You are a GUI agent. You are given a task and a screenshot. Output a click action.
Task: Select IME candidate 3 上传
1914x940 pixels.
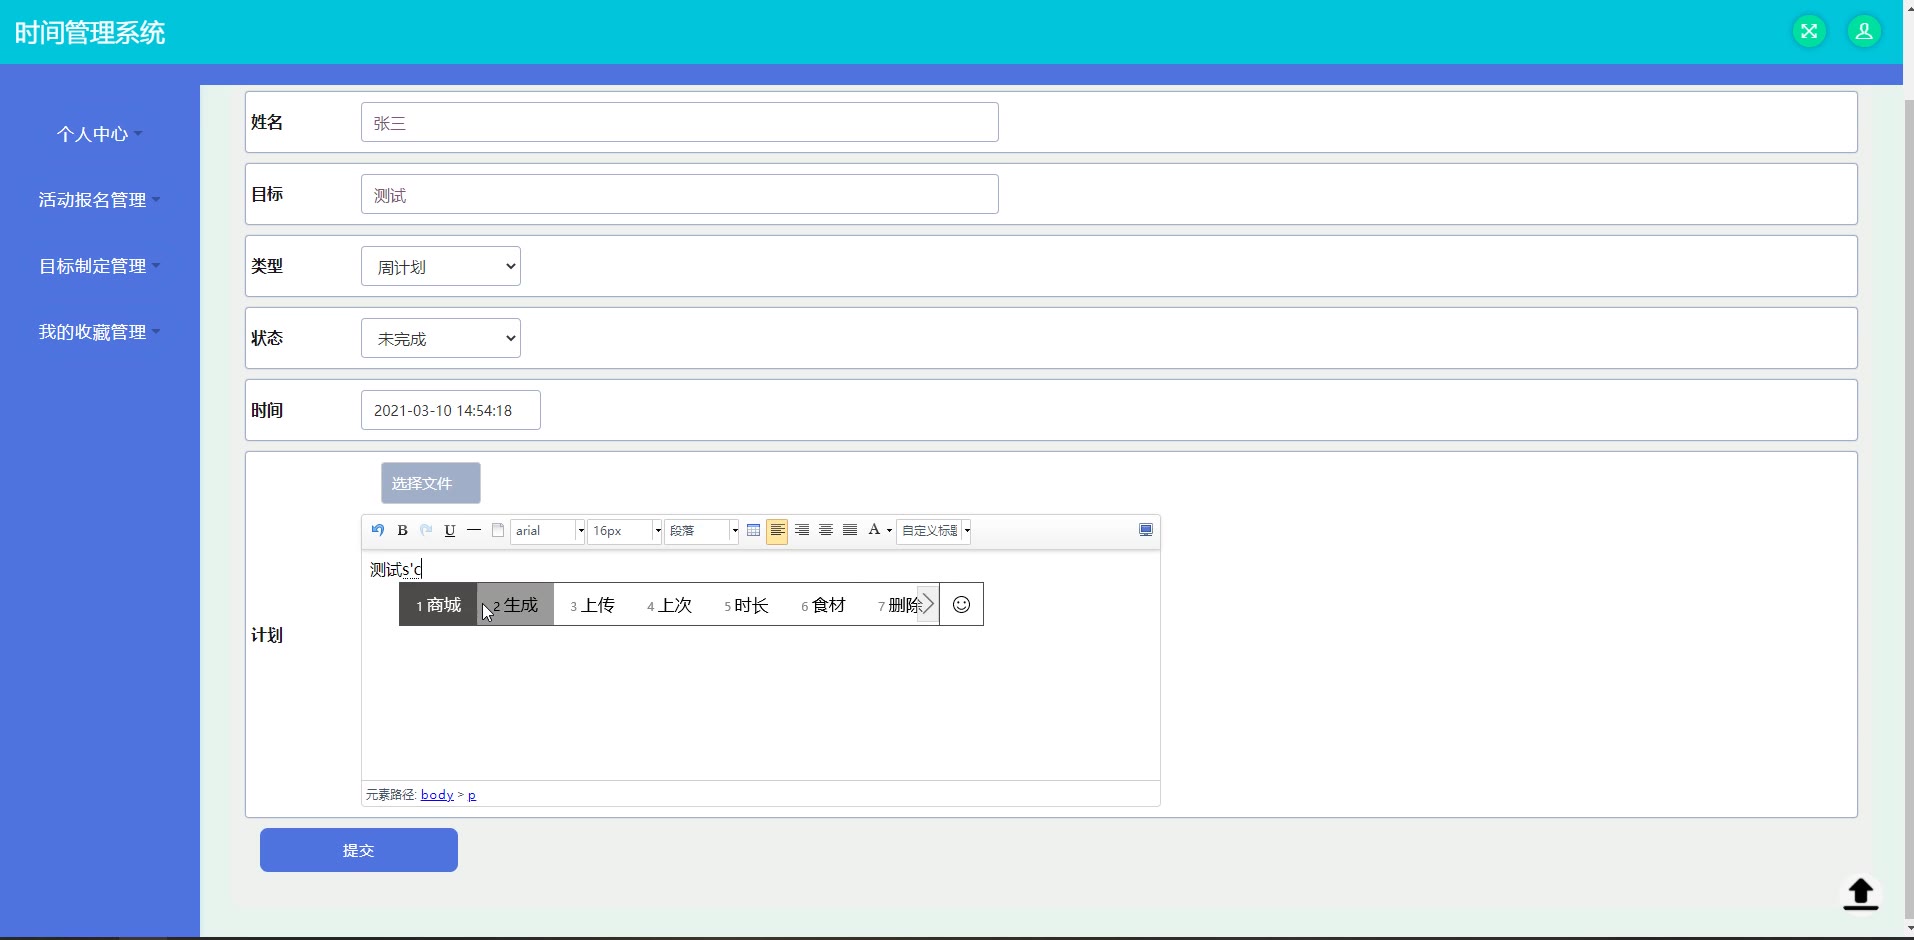592,604
